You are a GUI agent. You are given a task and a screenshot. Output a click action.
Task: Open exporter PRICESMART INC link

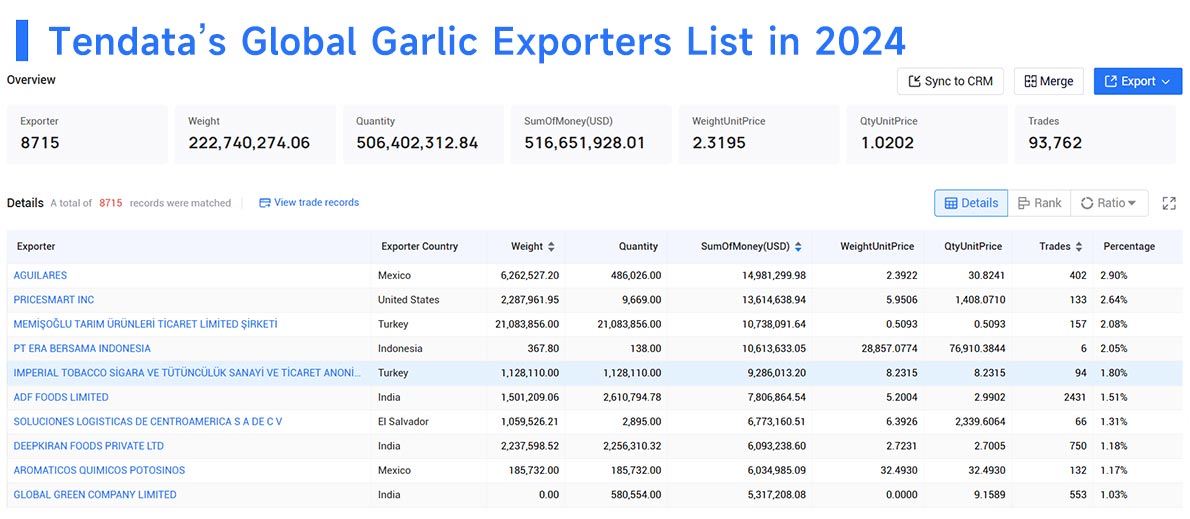54,300
